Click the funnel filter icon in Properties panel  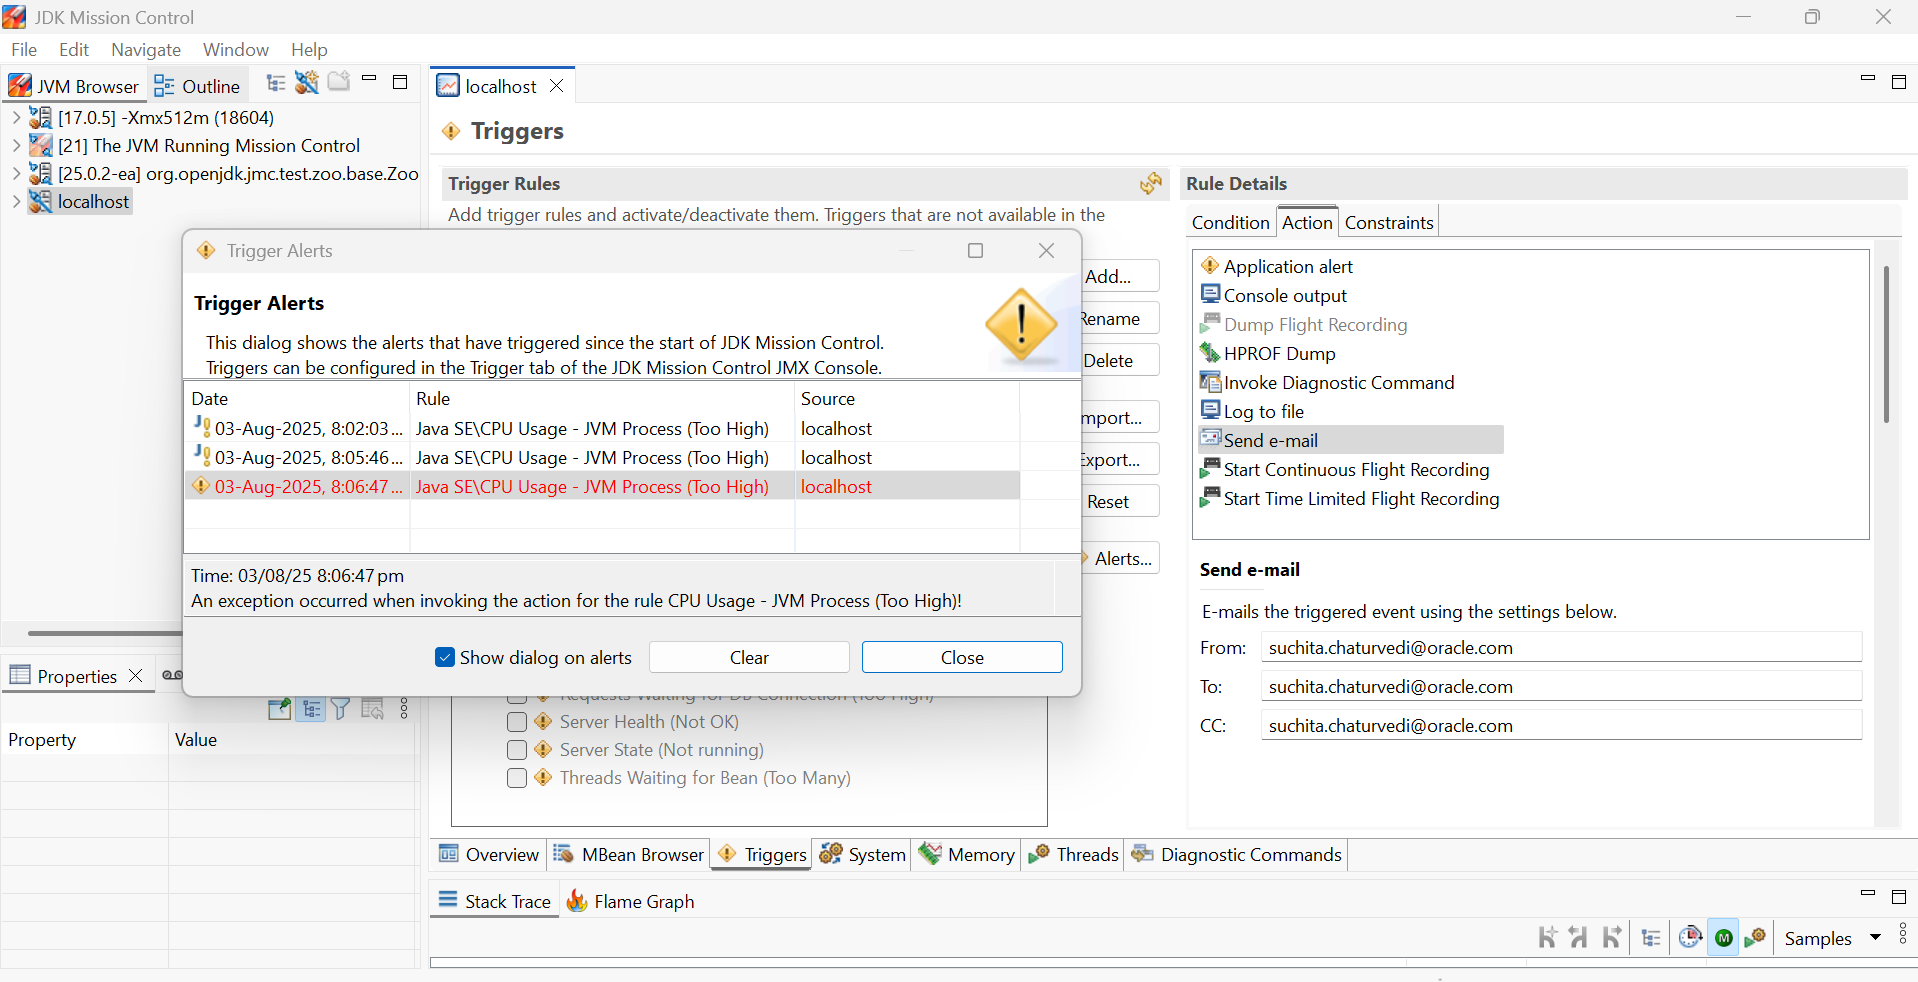pyautogui.click(x=341, y=709)
